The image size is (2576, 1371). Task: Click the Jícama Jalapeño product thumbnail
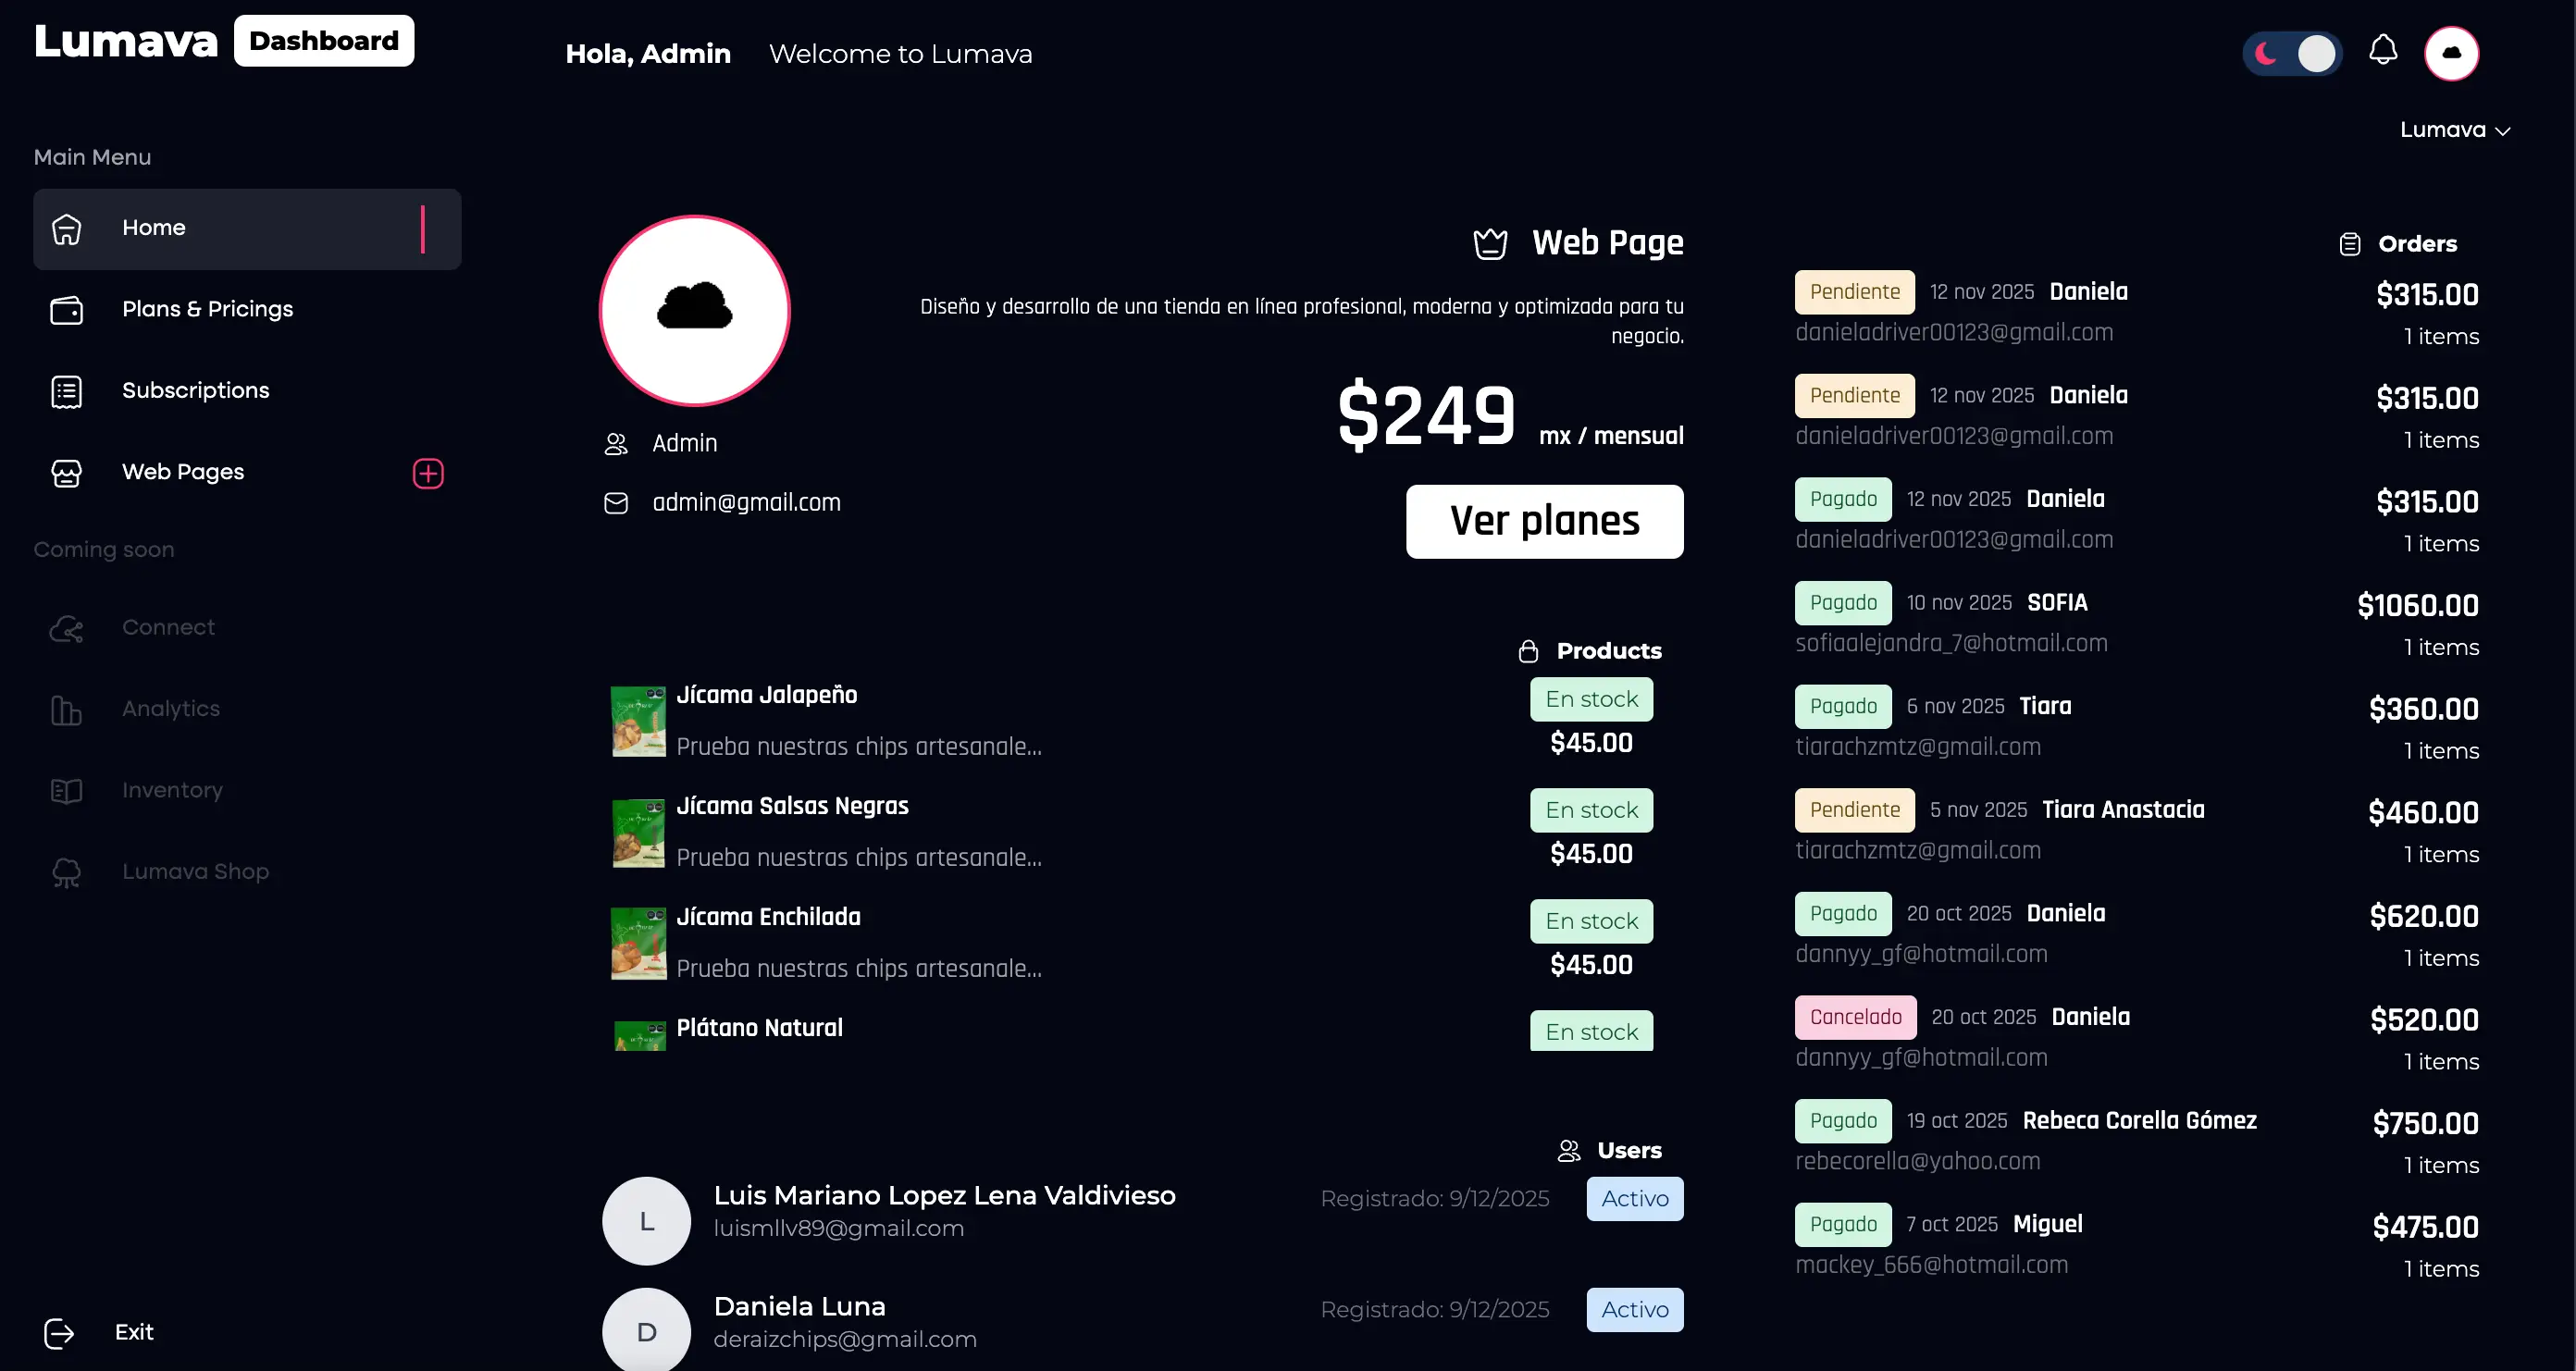click(638, 721)
